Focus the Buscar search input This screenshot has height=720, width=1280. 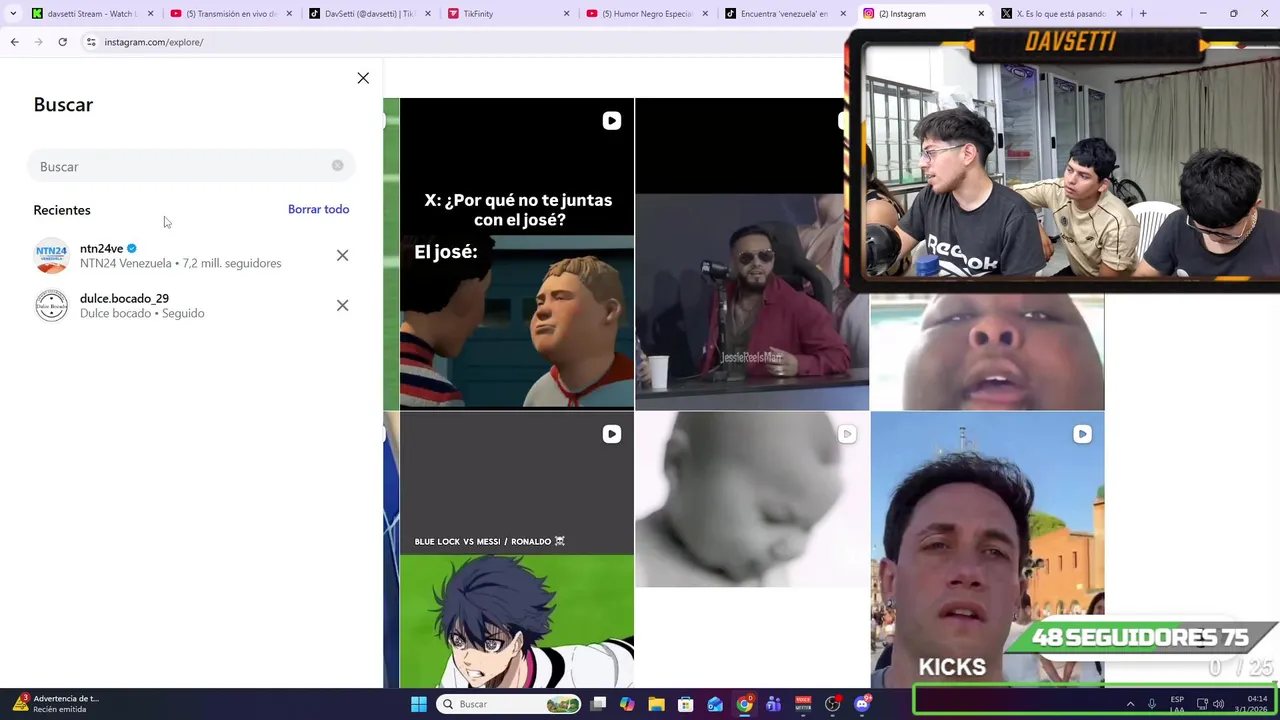(x=190, y=166)
